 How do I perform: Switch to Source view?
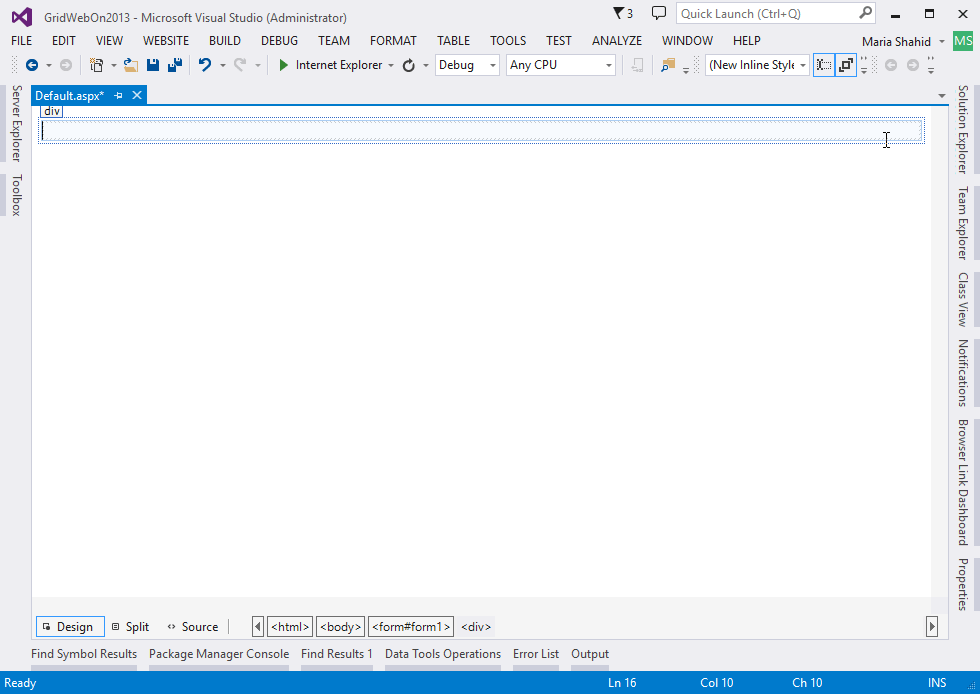[x=193, y=626]
